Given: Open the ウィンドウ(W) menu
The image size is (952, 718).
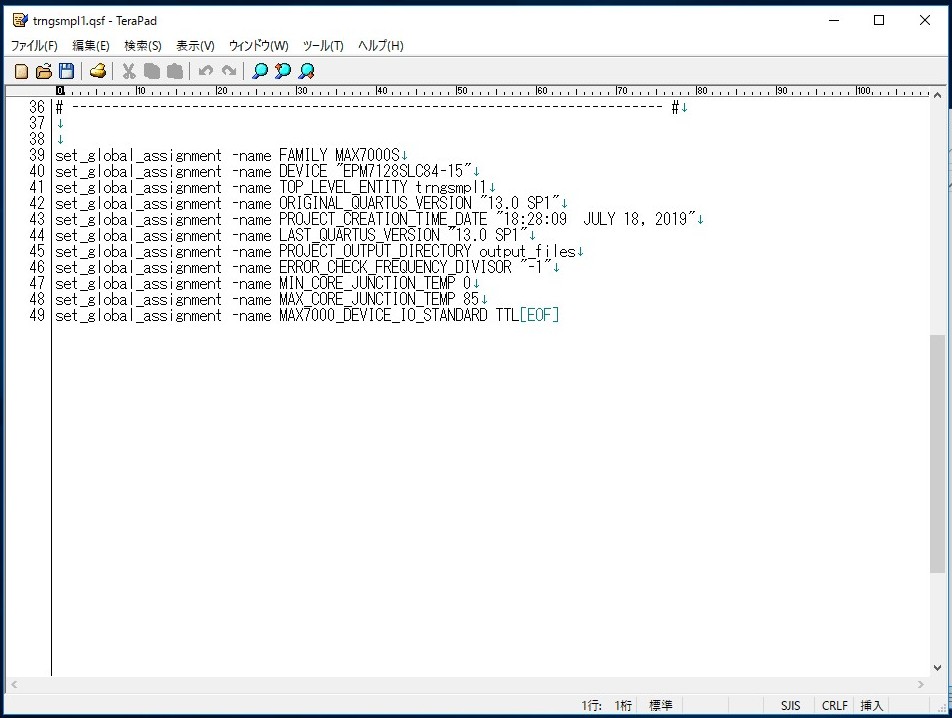Looking at the screenshot, I should [258, 46].
